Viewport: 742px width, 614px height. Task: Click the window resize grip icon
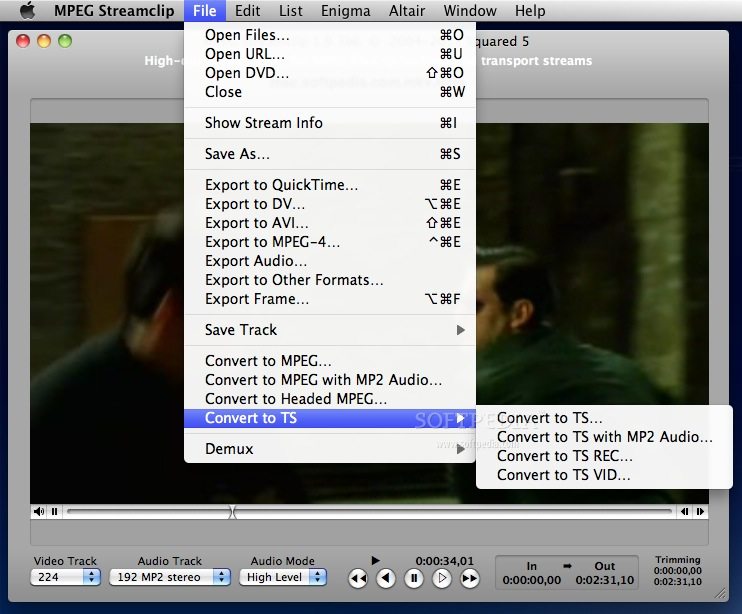point(720,593)
